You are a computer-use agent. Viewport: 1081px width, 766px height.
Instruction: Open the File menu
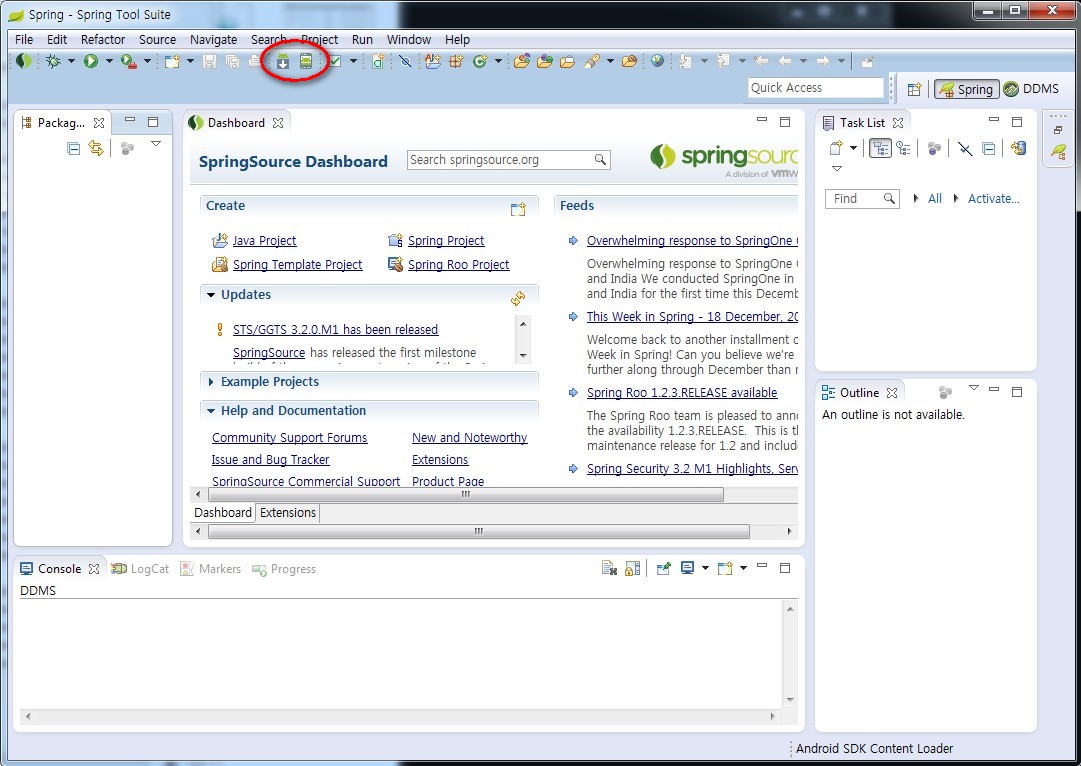point(24,39)
